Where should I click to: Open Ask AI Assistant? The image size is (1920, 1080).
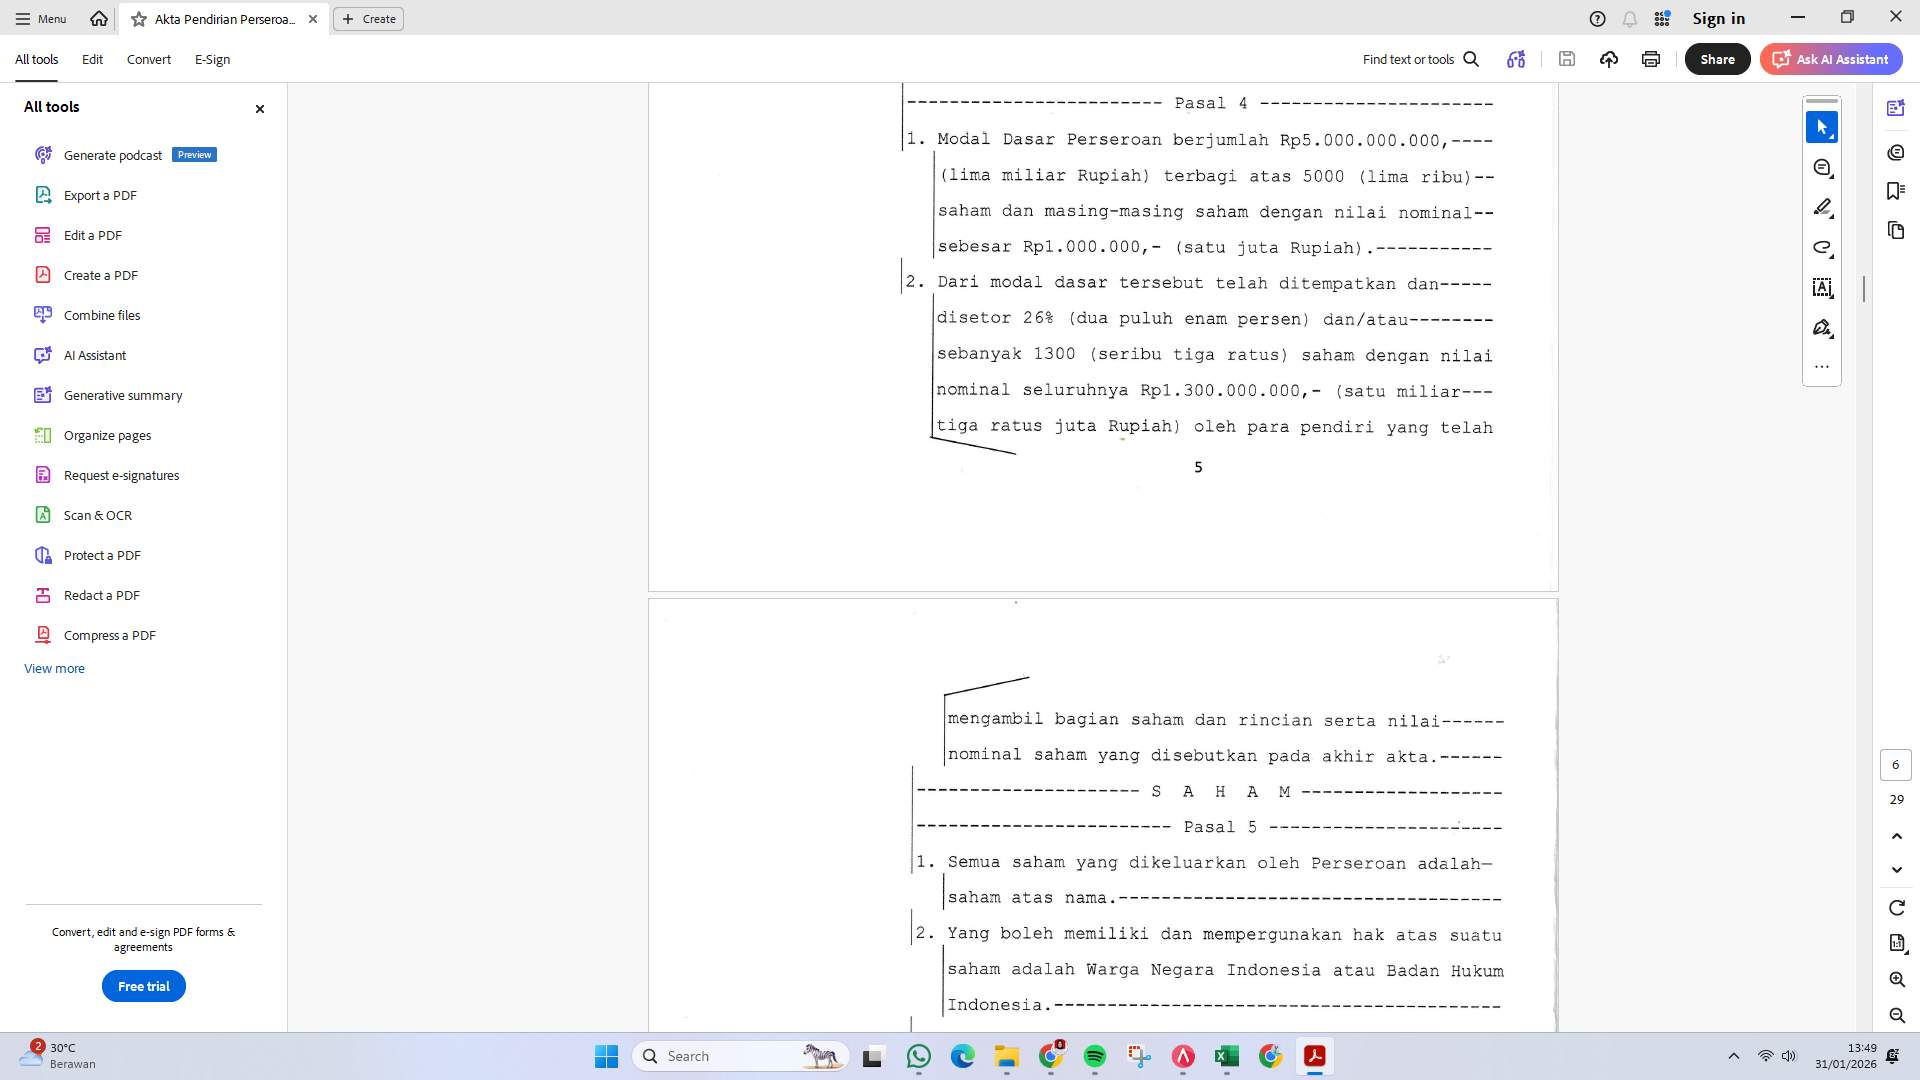click(1830, 59)
